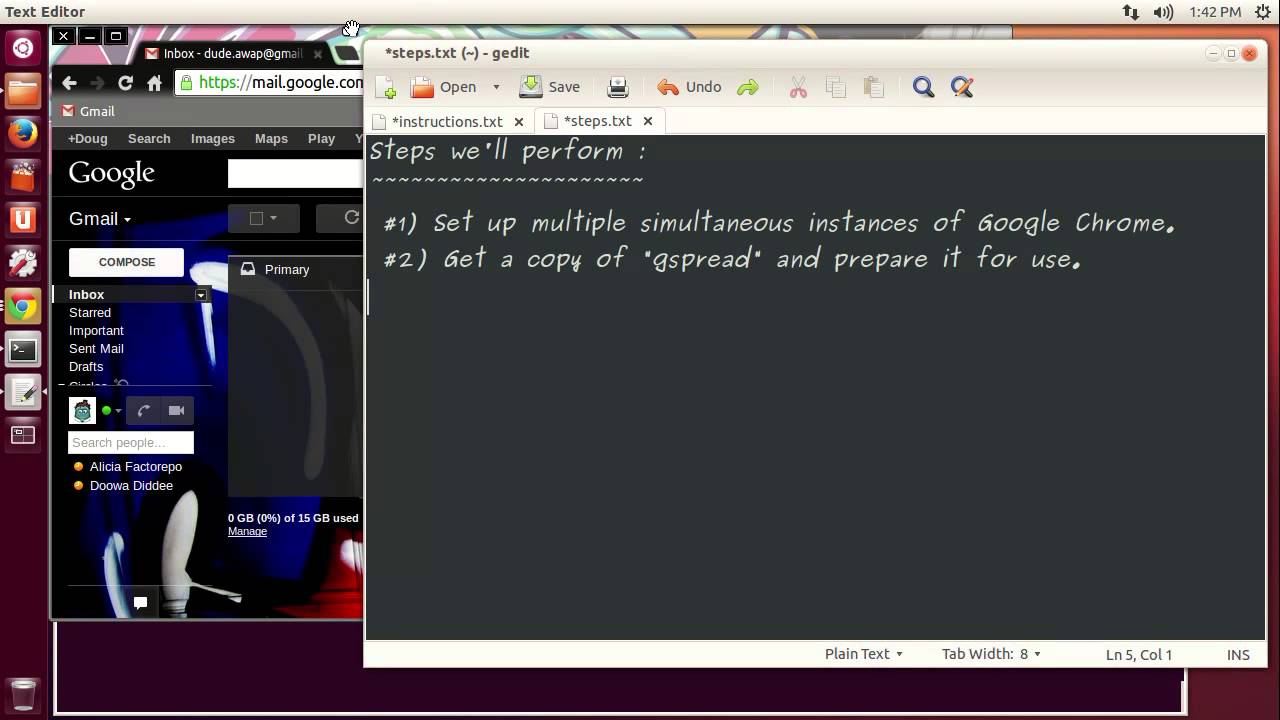Open the Inbox label
Image resolution: width=1280 pixels, height=720 pixels.
point(87,295)
